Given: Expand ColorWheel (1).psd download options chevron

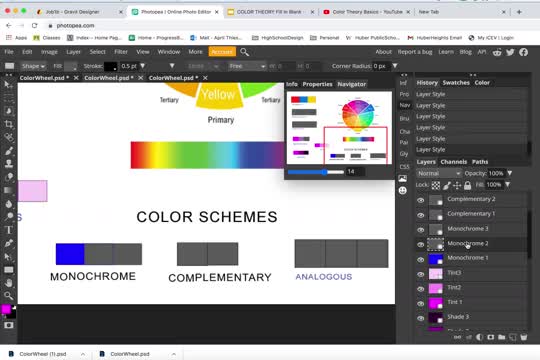Looking at the screenshot, I should (x=83, y=354).
